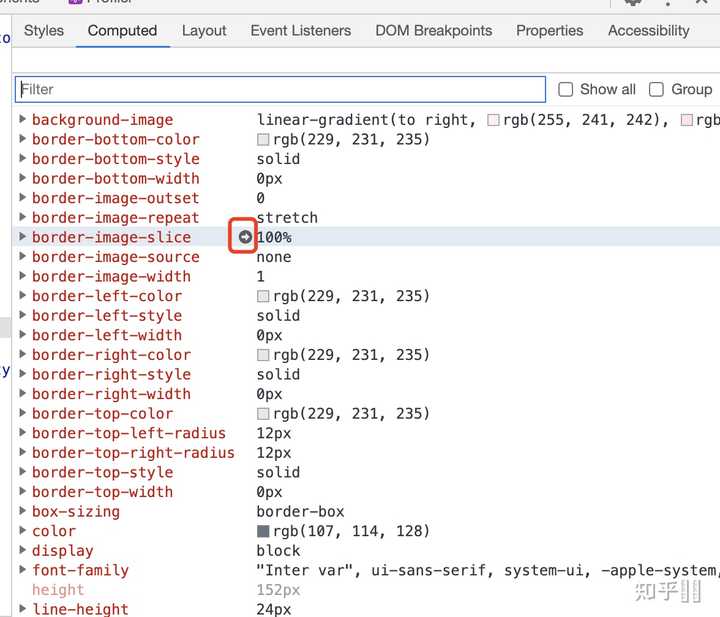The image size is (720, 617).
Task: Click the first gradient swatch rgb(255, 241, 242)
Action: tap(493, 120)
